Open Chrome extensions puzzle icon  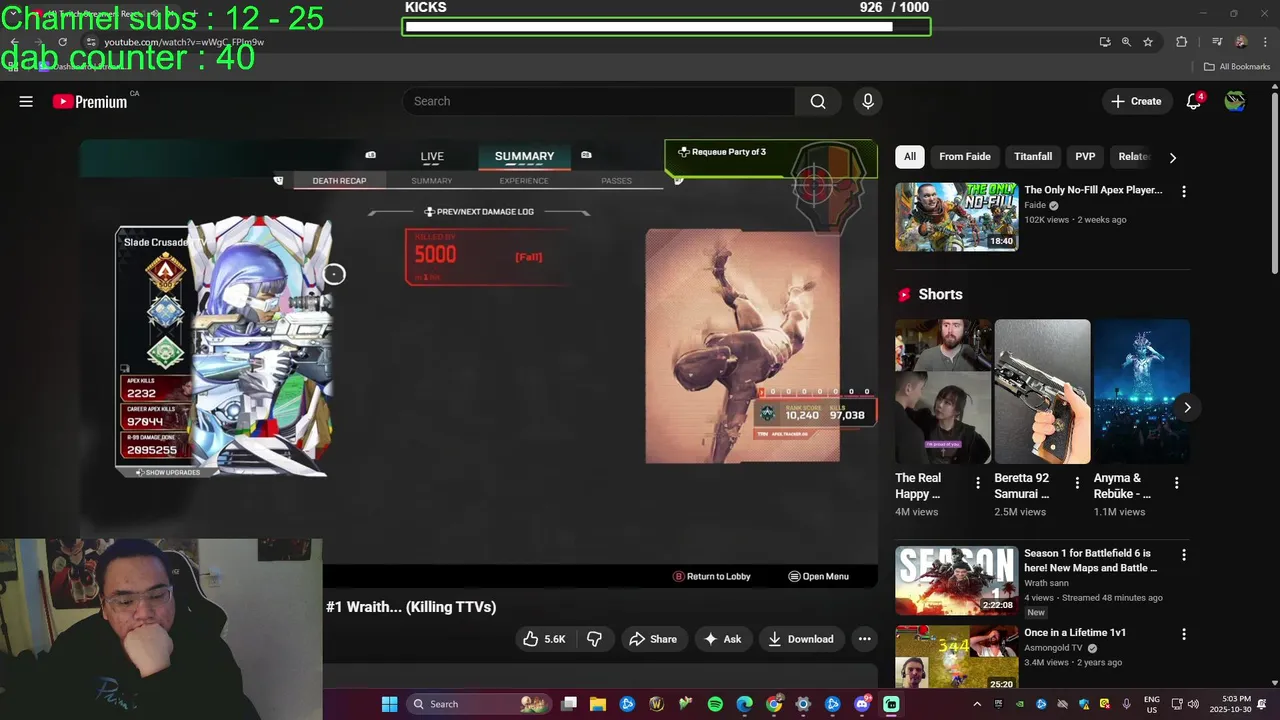(1181, 42)
